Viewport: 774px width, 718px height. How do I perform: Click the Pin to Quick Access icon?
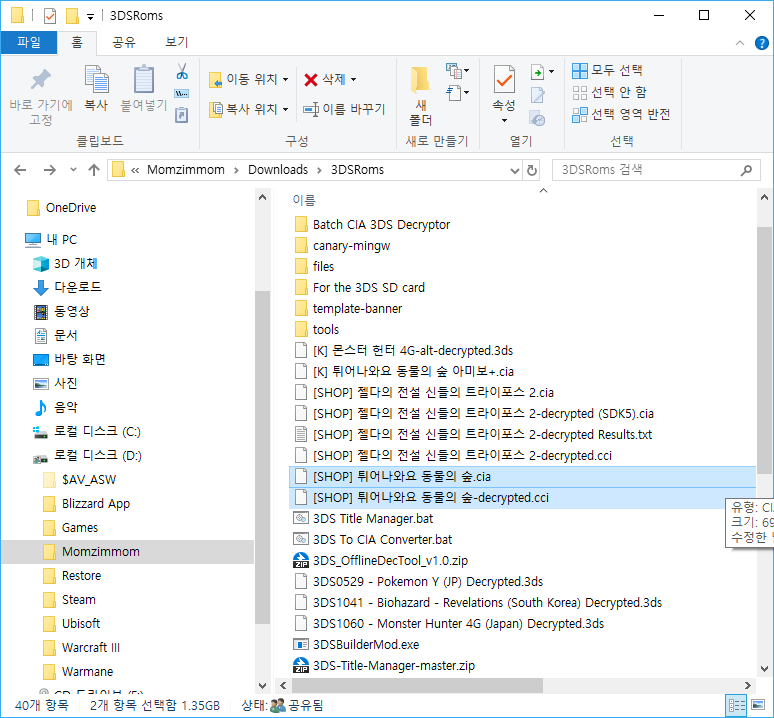coord(40,80)
